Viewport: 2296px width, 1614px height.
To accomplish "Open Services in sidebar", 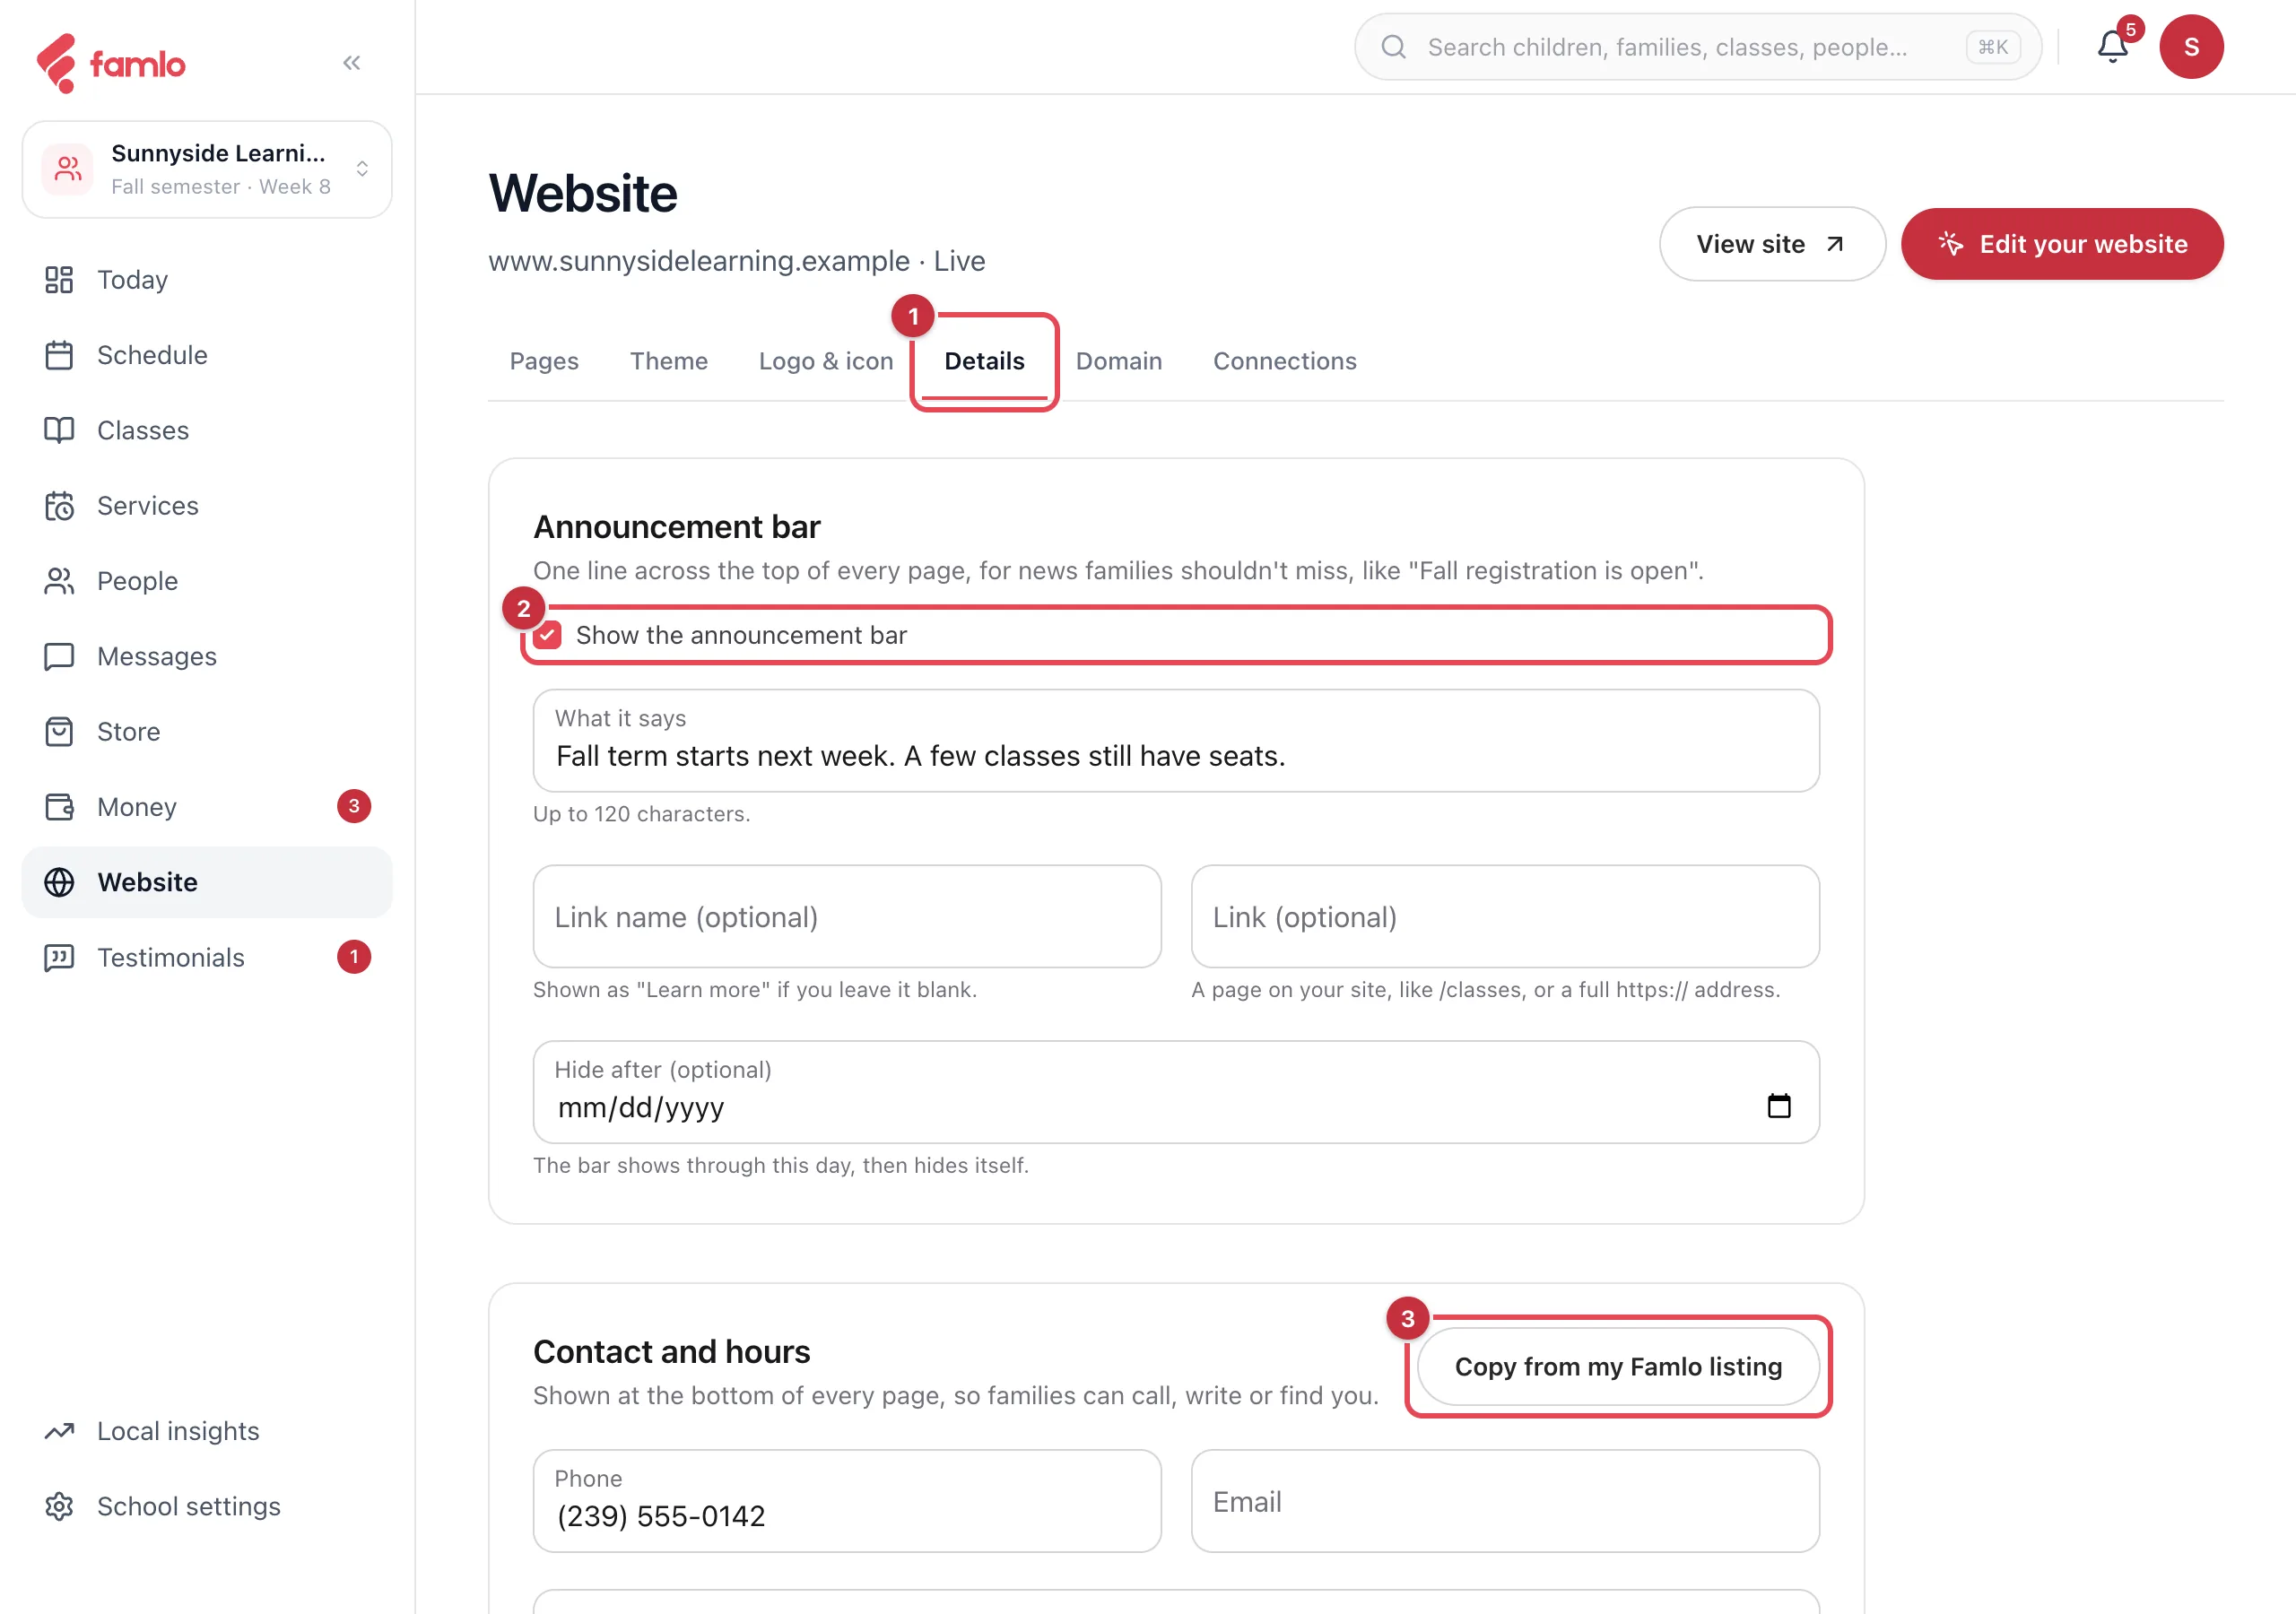I will tap(207, 505).
